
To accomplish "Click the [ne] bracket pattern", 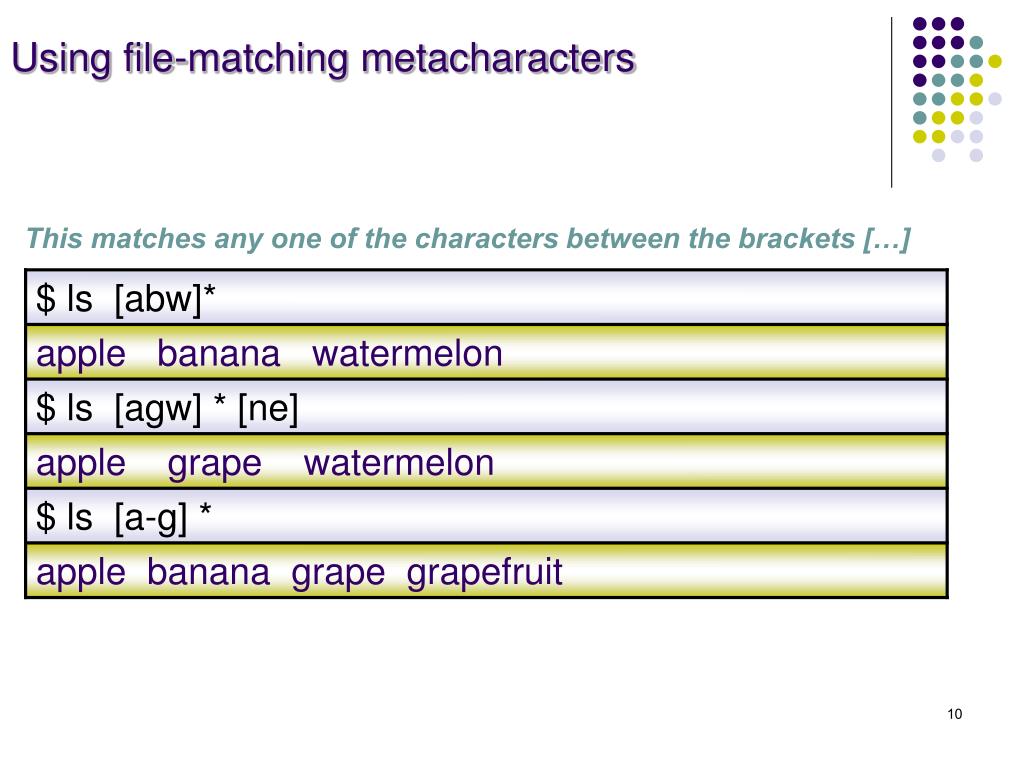I will (268, 409).
